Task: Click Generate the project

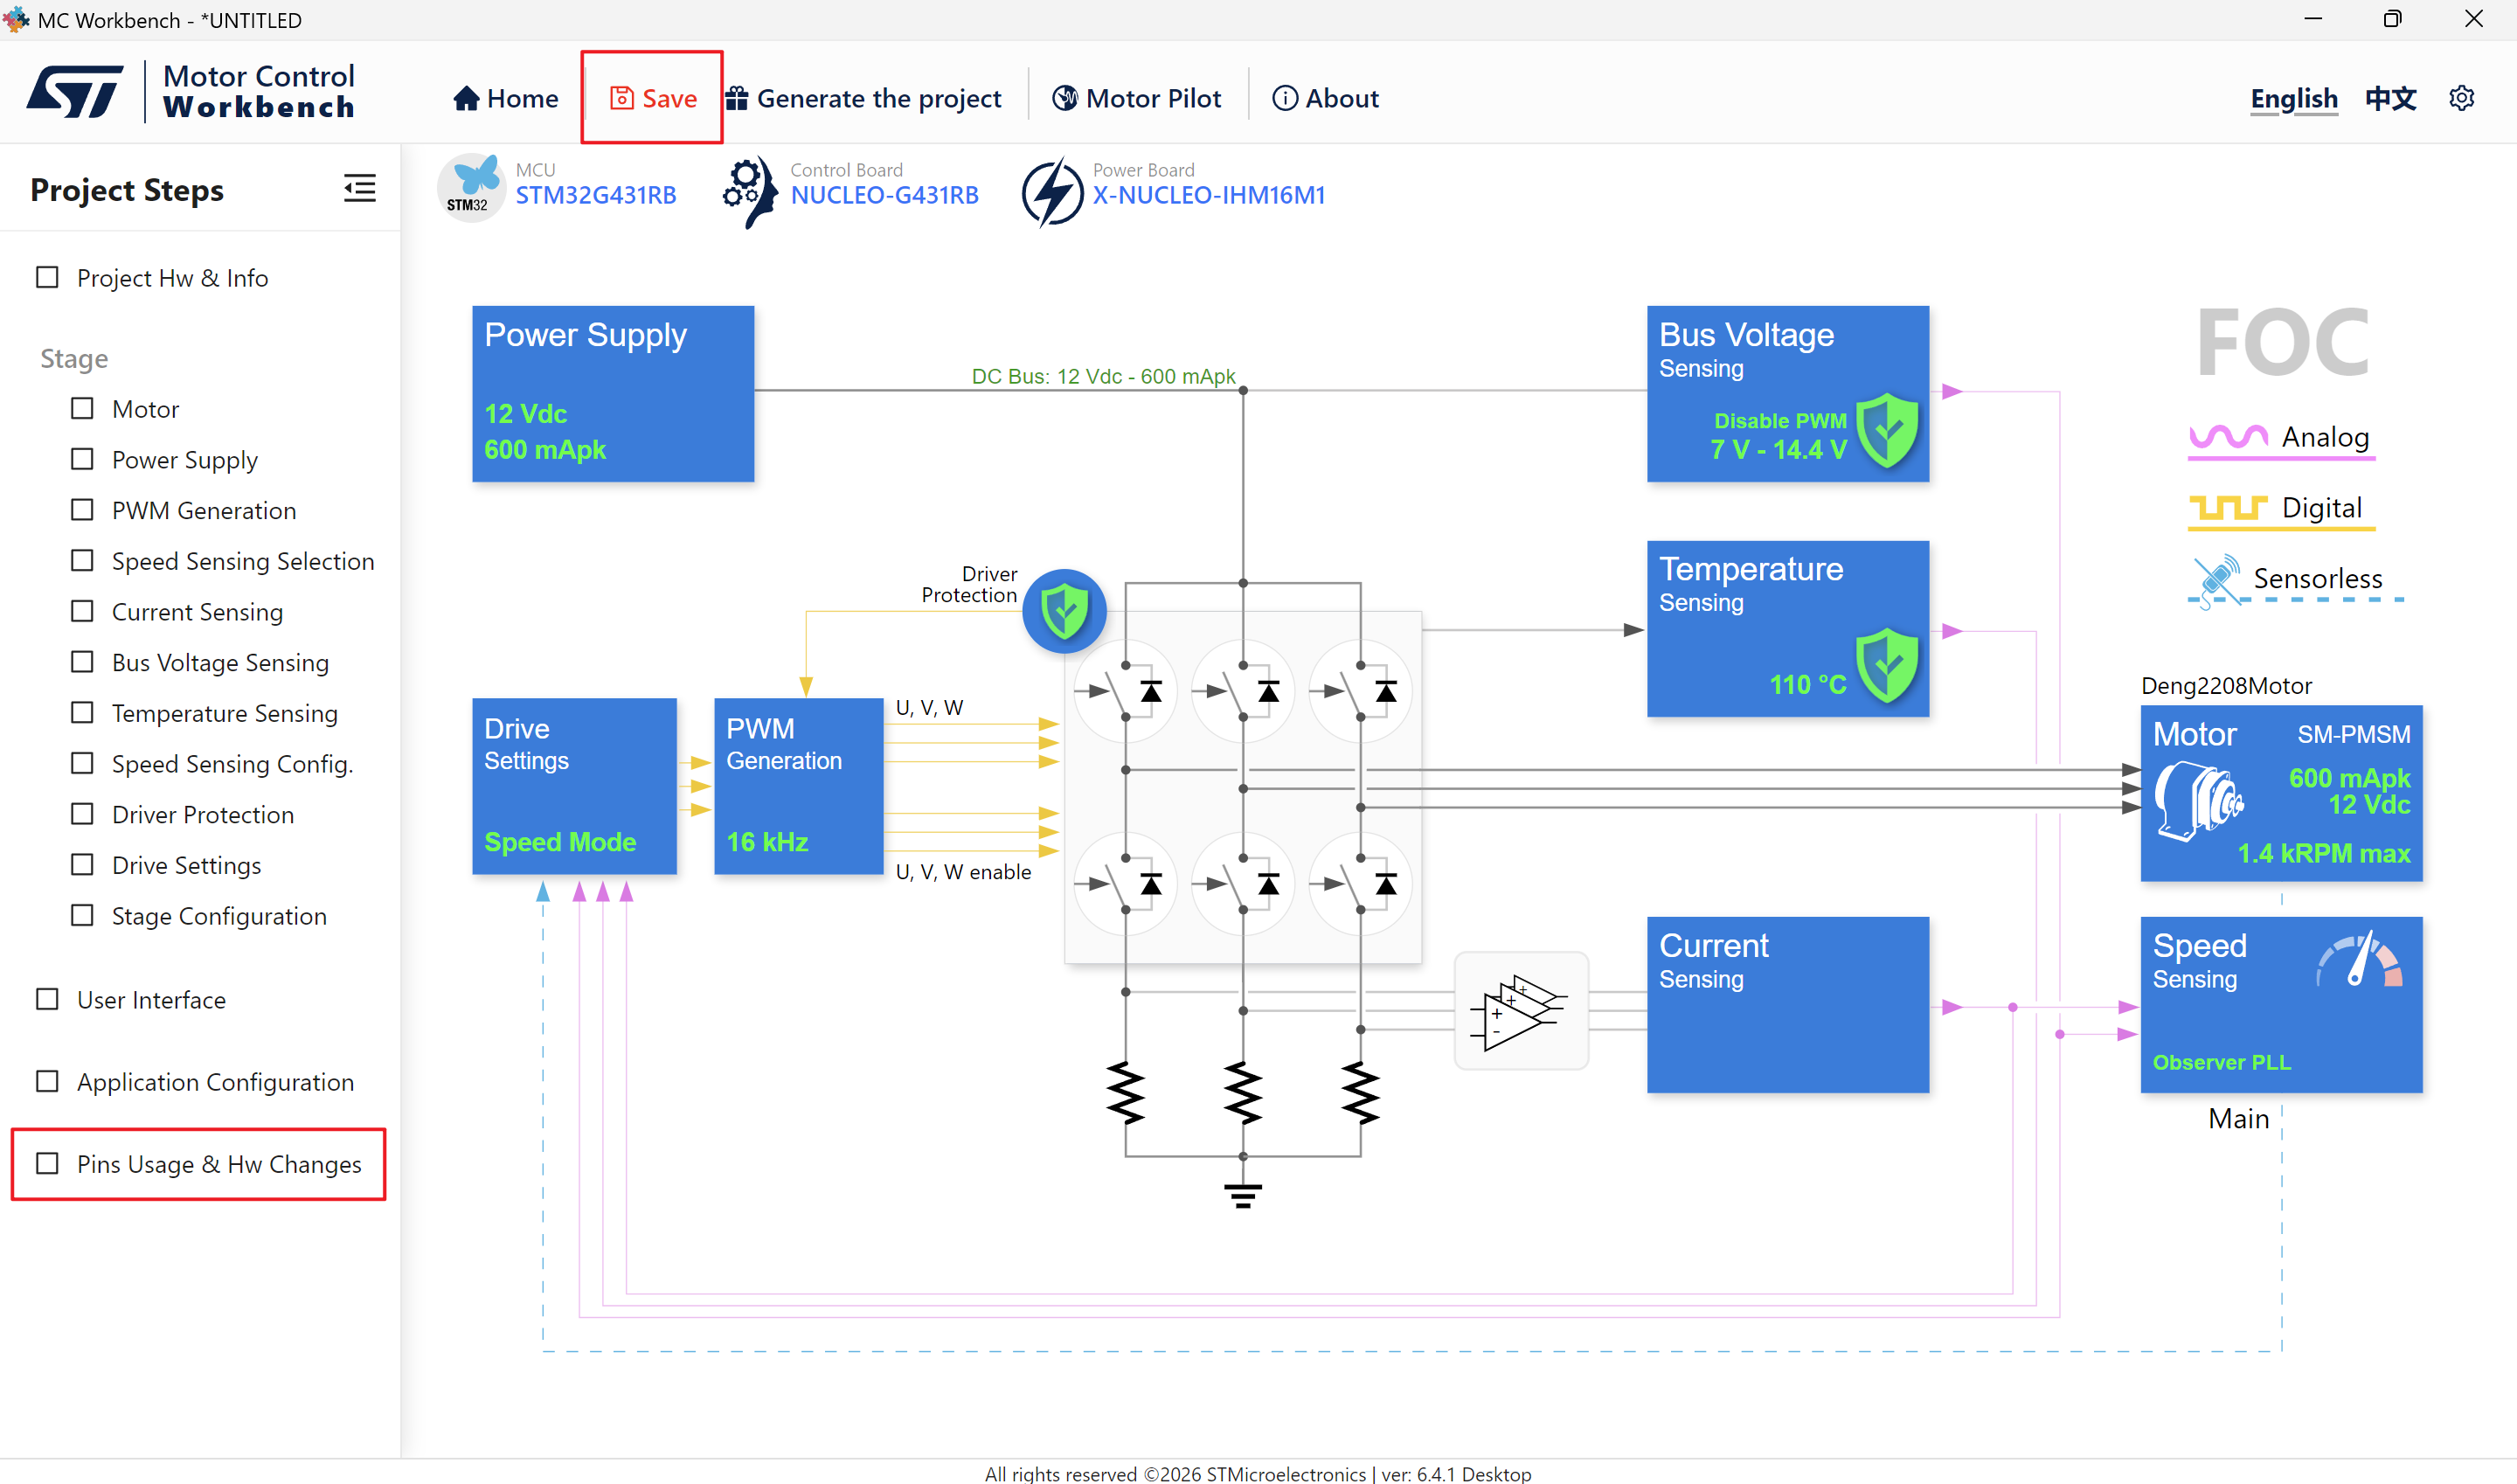Action: (863, 98)
